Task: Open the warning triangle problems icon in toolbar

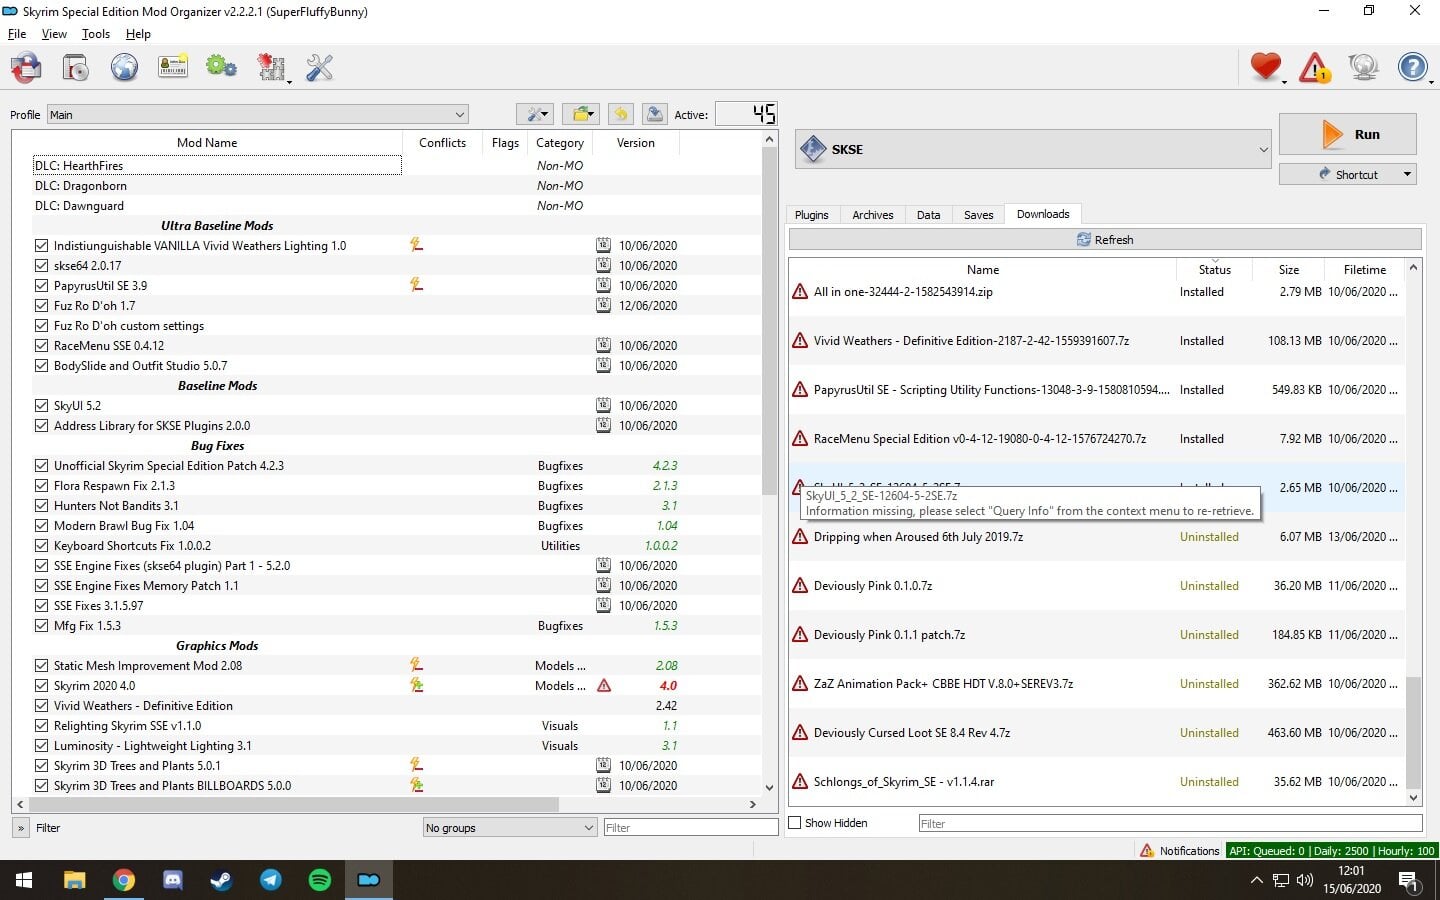Action: (x=1314, y=68)
